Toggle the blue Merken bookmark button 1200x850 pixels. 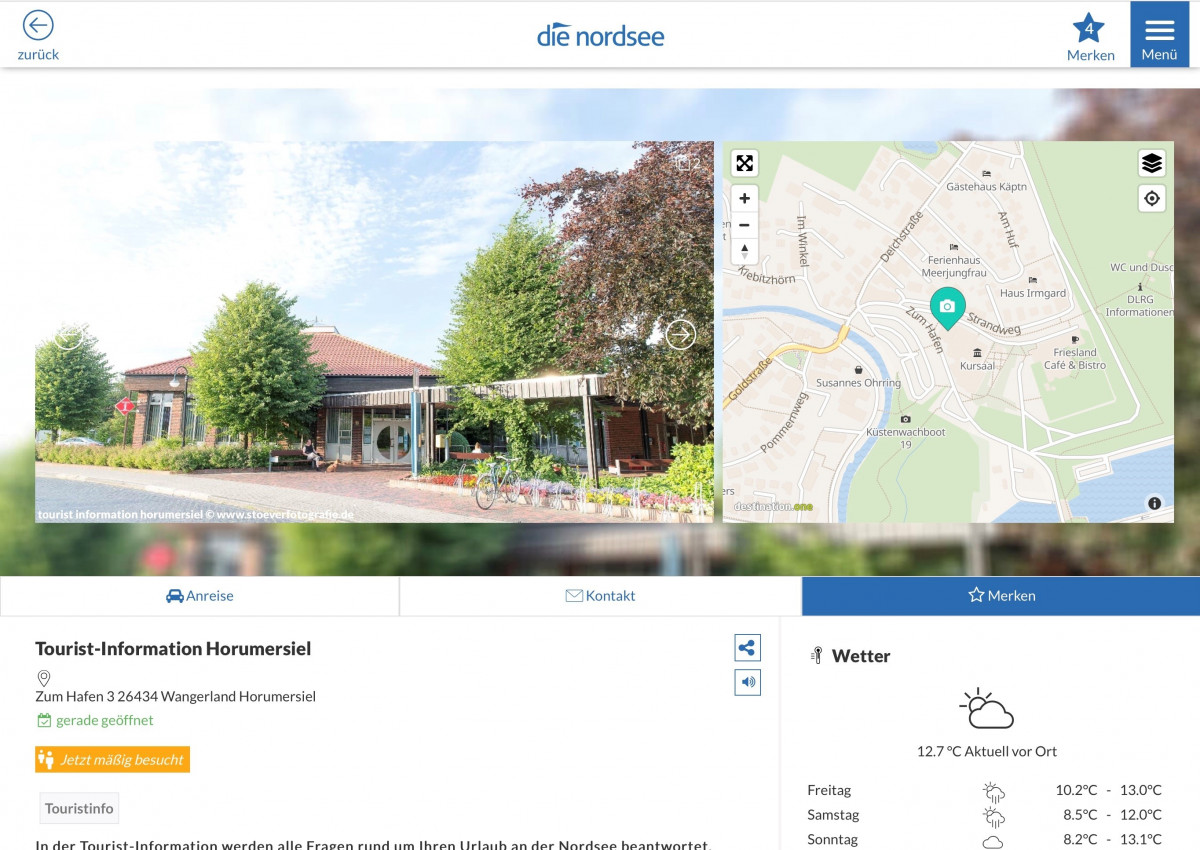click(x=1001, y=596)
